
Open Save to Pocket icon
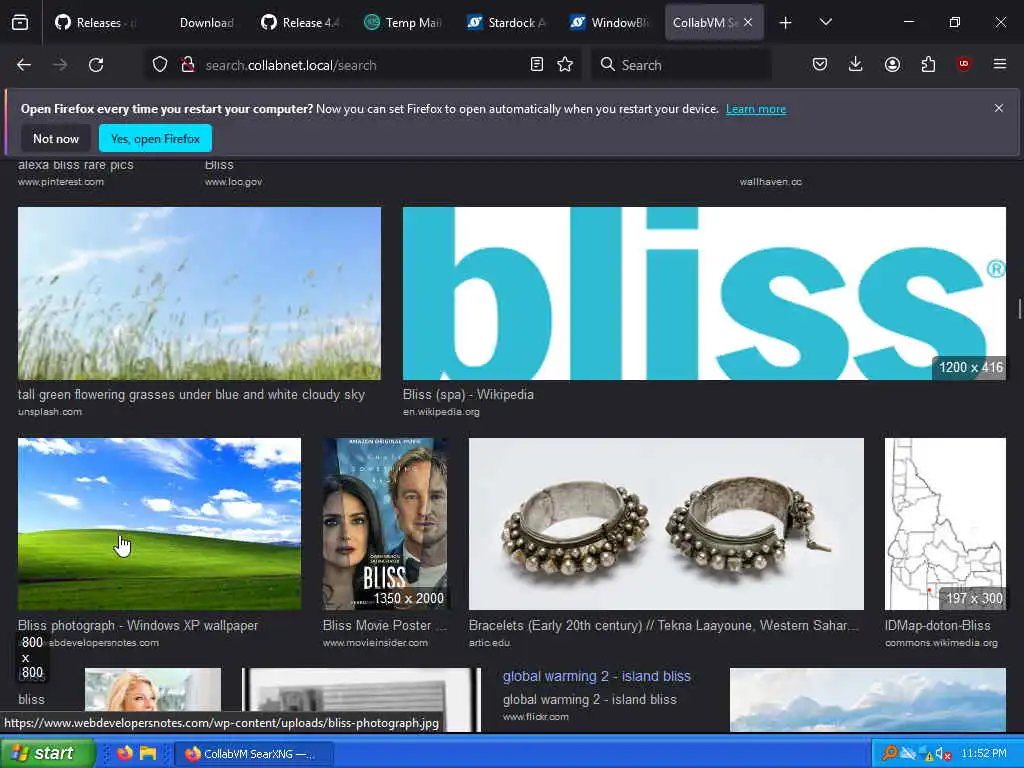click(x=820, y=64)
